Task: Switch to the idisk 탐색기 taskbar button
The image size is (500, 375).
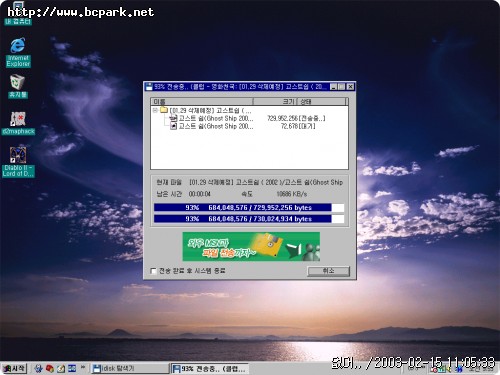Action: [x=130, y=368]
